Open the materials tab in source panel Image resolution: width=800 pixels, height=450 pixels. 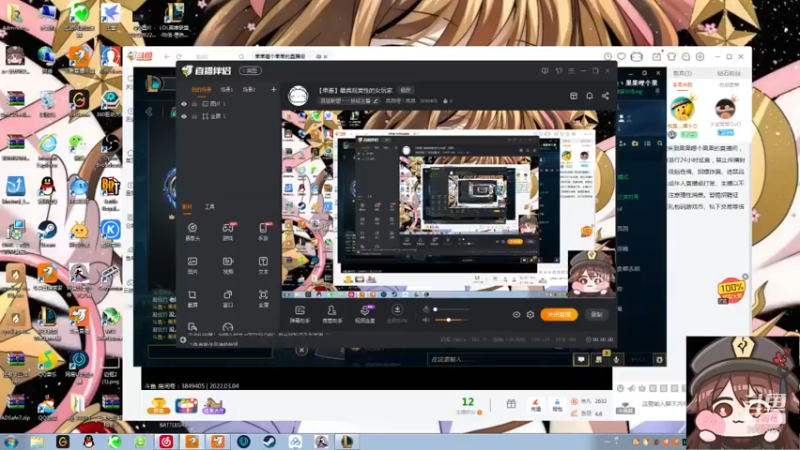pyautogui.click(x=187, y=207)
